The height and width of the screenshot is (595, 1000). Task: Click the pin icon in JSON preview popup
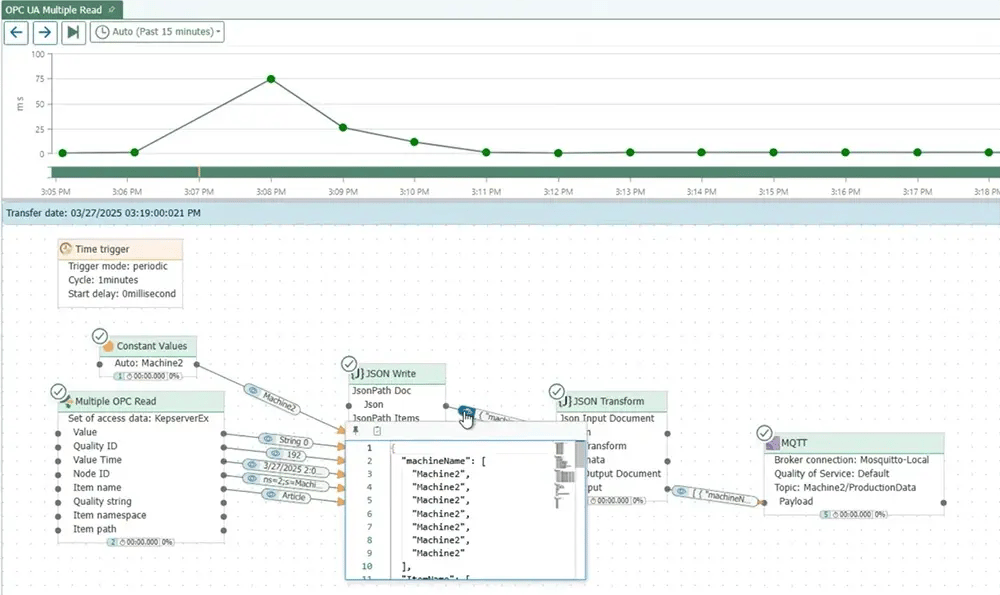pos(356,431)
